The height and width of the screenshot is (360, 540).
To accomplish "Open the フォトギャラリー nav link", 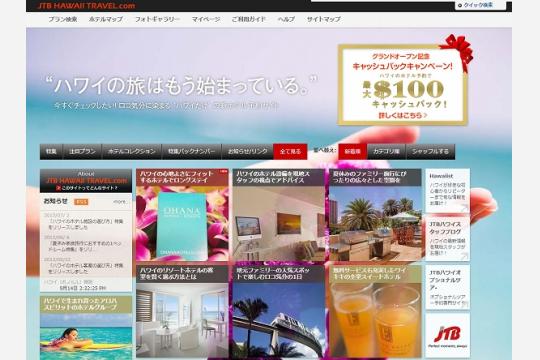I will coord(157,19).
